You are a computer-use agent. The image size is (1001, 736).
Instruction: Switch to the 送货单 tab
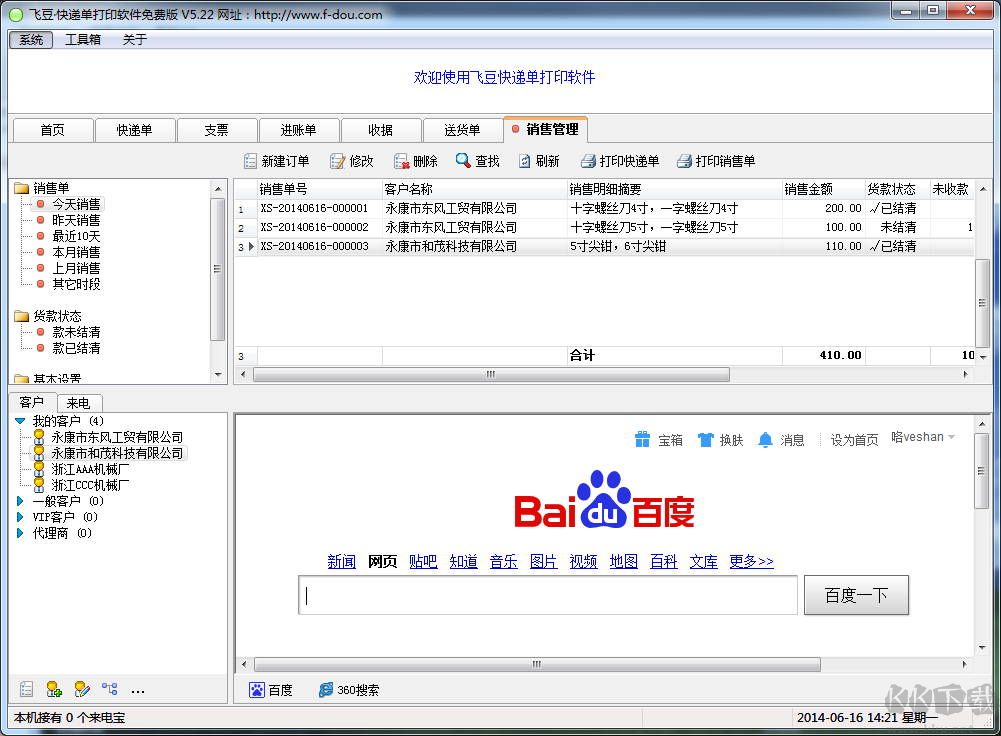click(462, 130)
